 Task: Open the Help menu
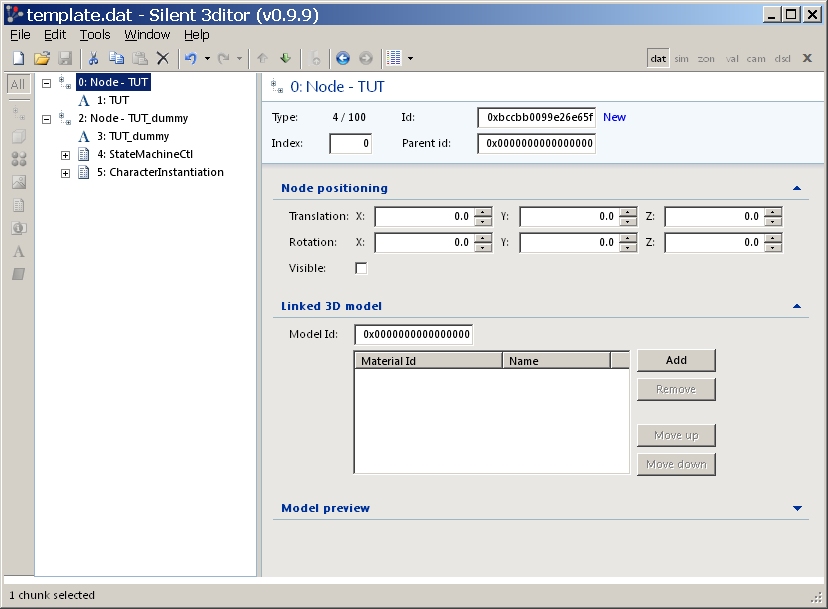pyautogui.click(x=197, y=35)
